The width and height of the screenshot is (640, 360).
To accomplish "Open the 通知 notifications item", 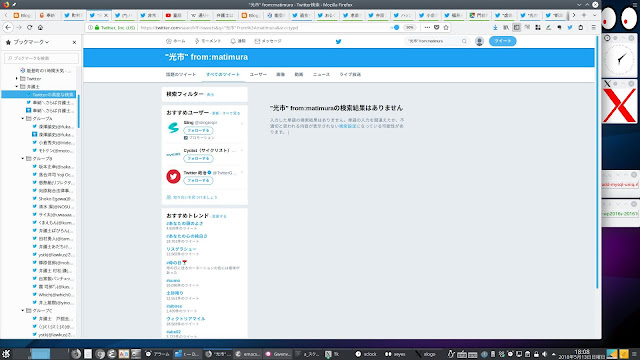I will (238, 41).
